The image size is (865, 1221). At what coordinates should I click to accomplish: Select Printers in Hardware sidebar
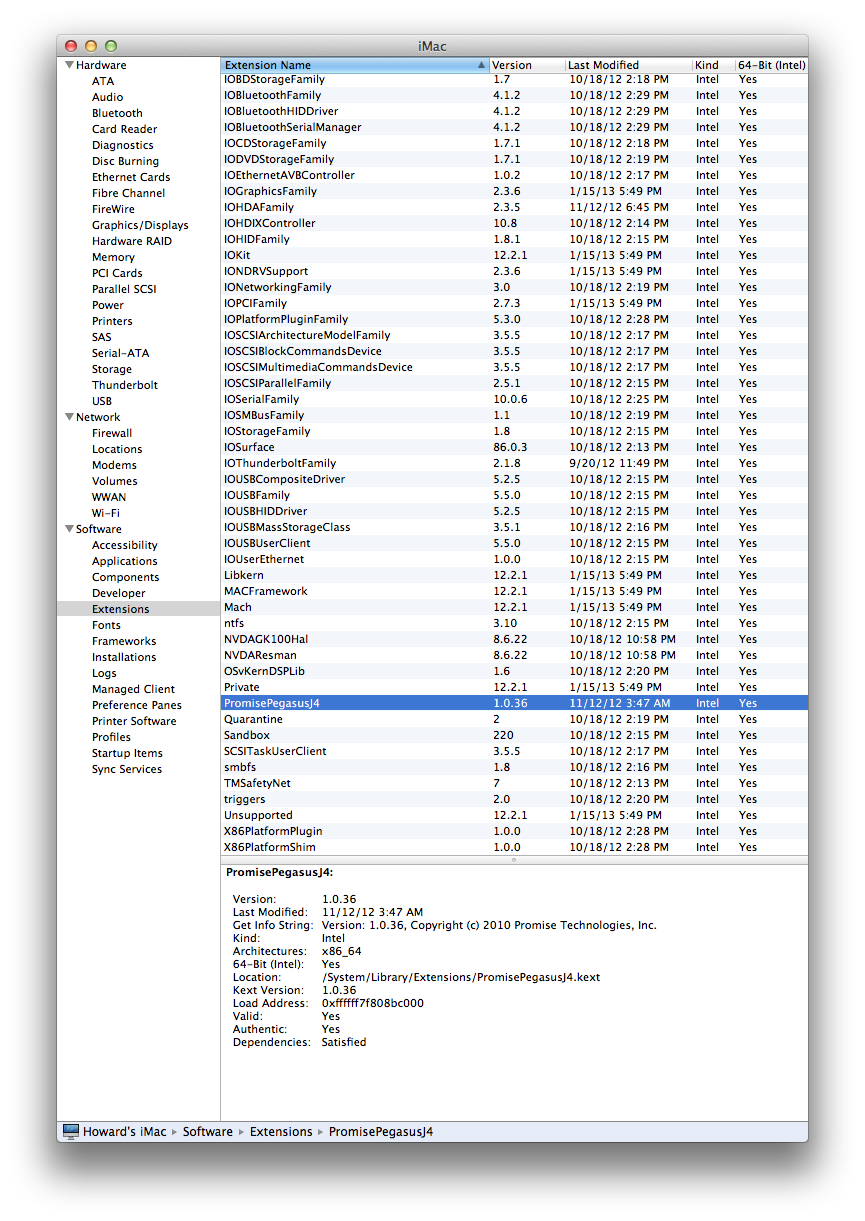(x=112, y=321)
